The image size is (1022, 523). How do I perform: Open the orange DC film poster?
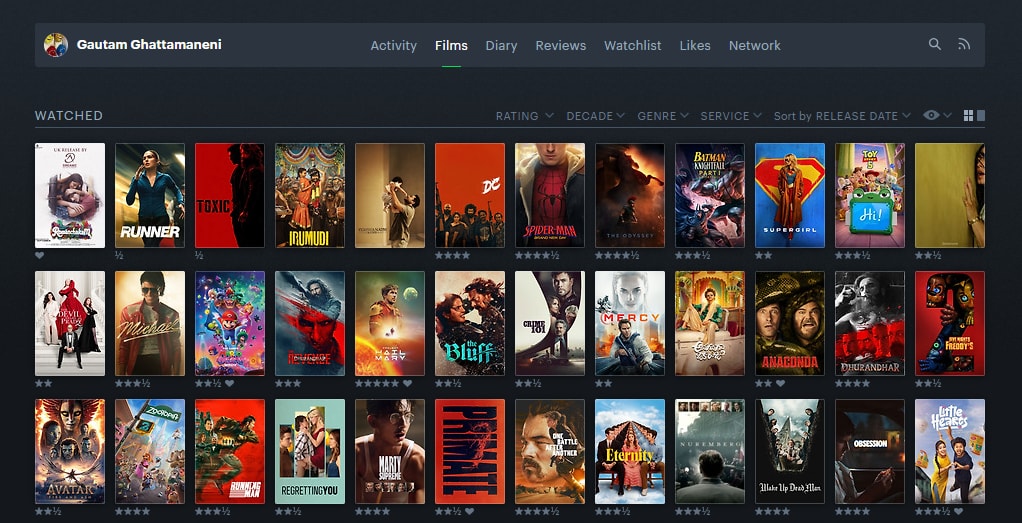click(470, 196)
